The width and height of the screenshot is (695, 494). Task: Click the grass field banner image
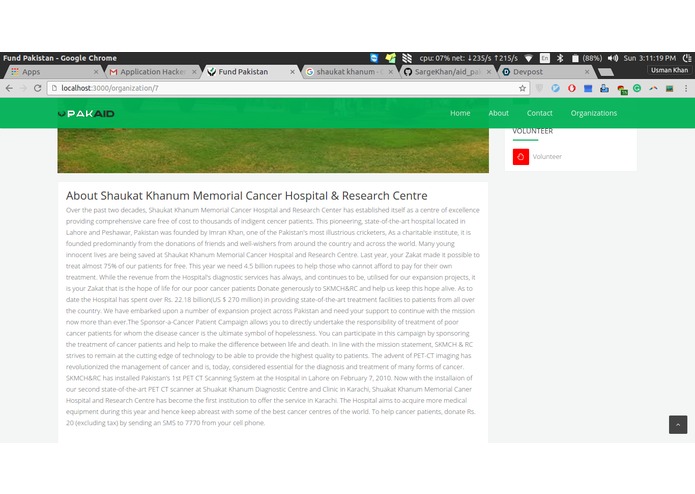click(x=273, y=150)
